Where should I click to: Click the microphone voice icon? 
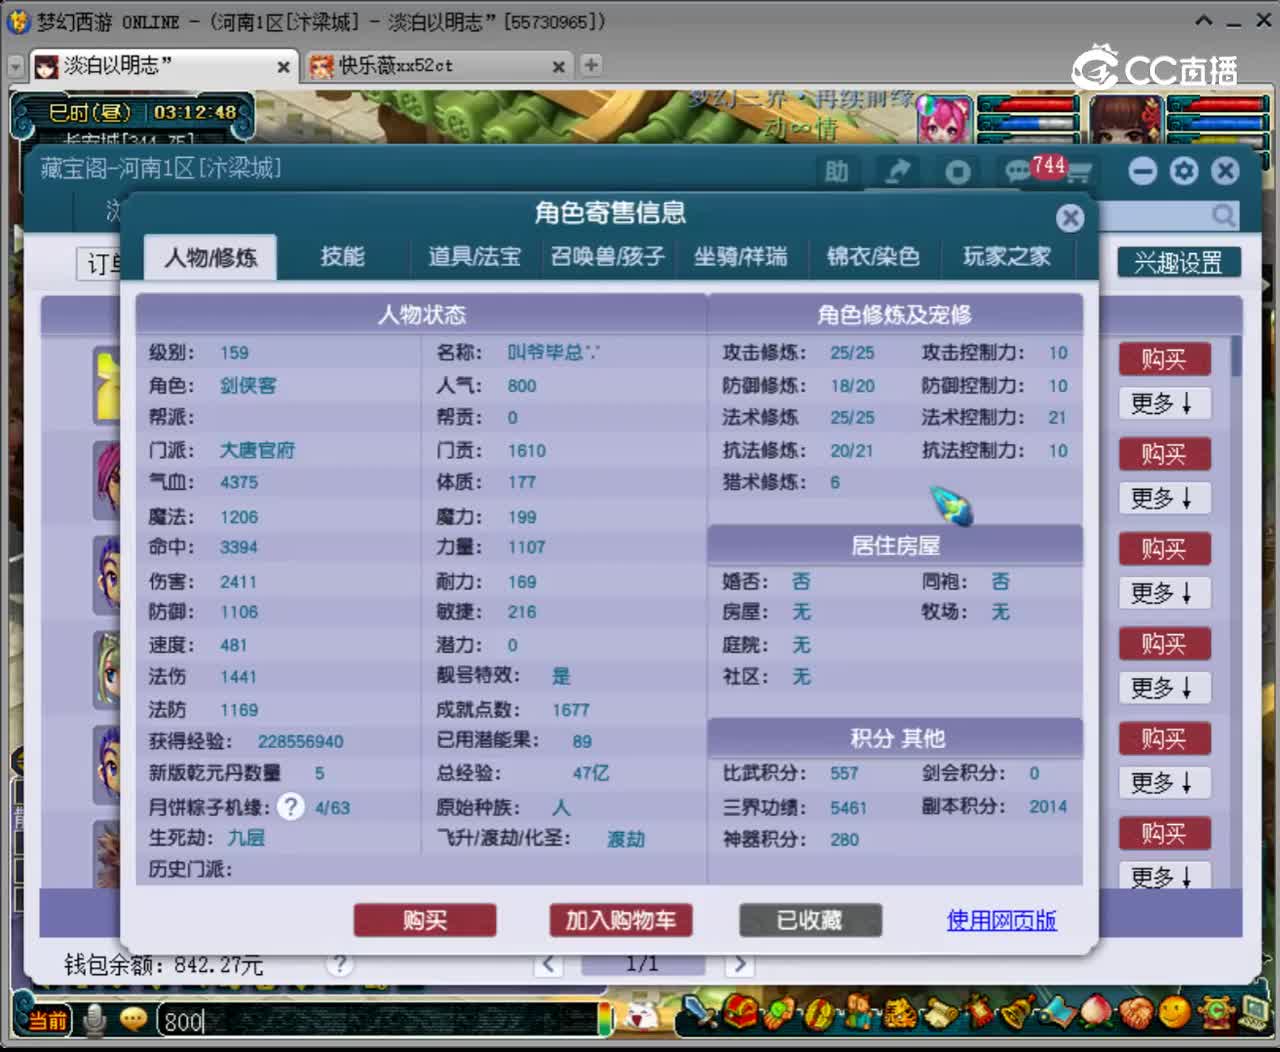pos(95,1019)
